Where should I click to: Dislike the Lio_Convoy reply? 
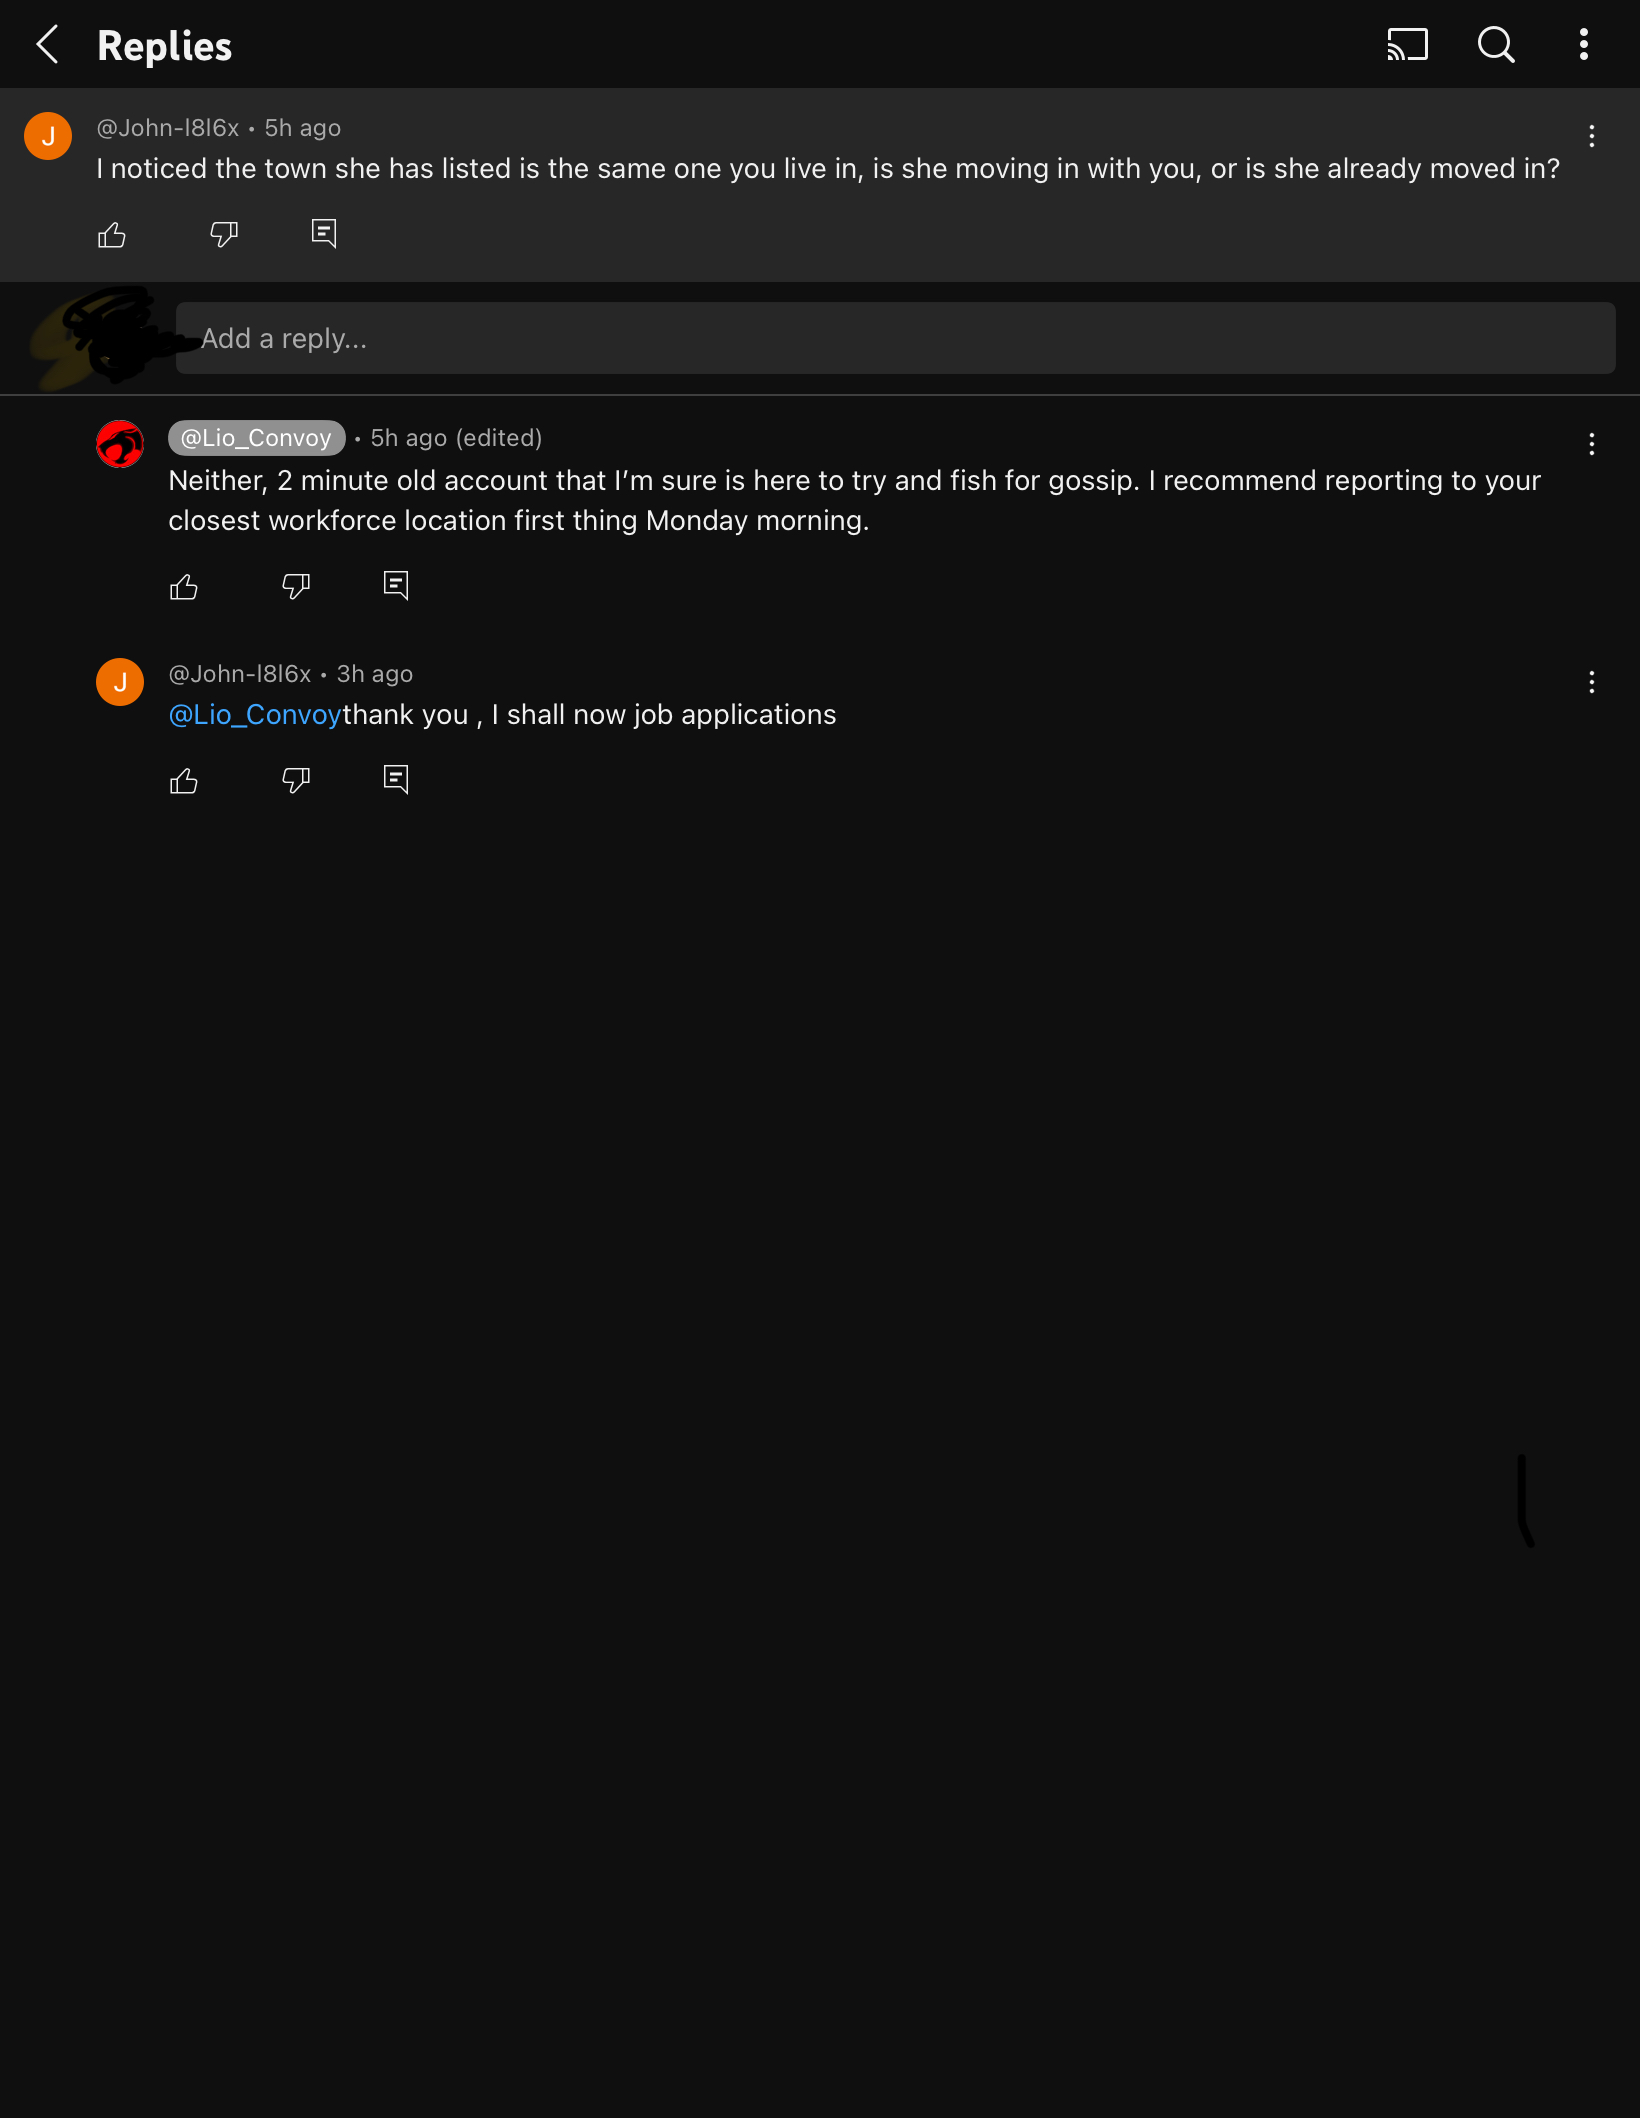(x=296, y=587)
